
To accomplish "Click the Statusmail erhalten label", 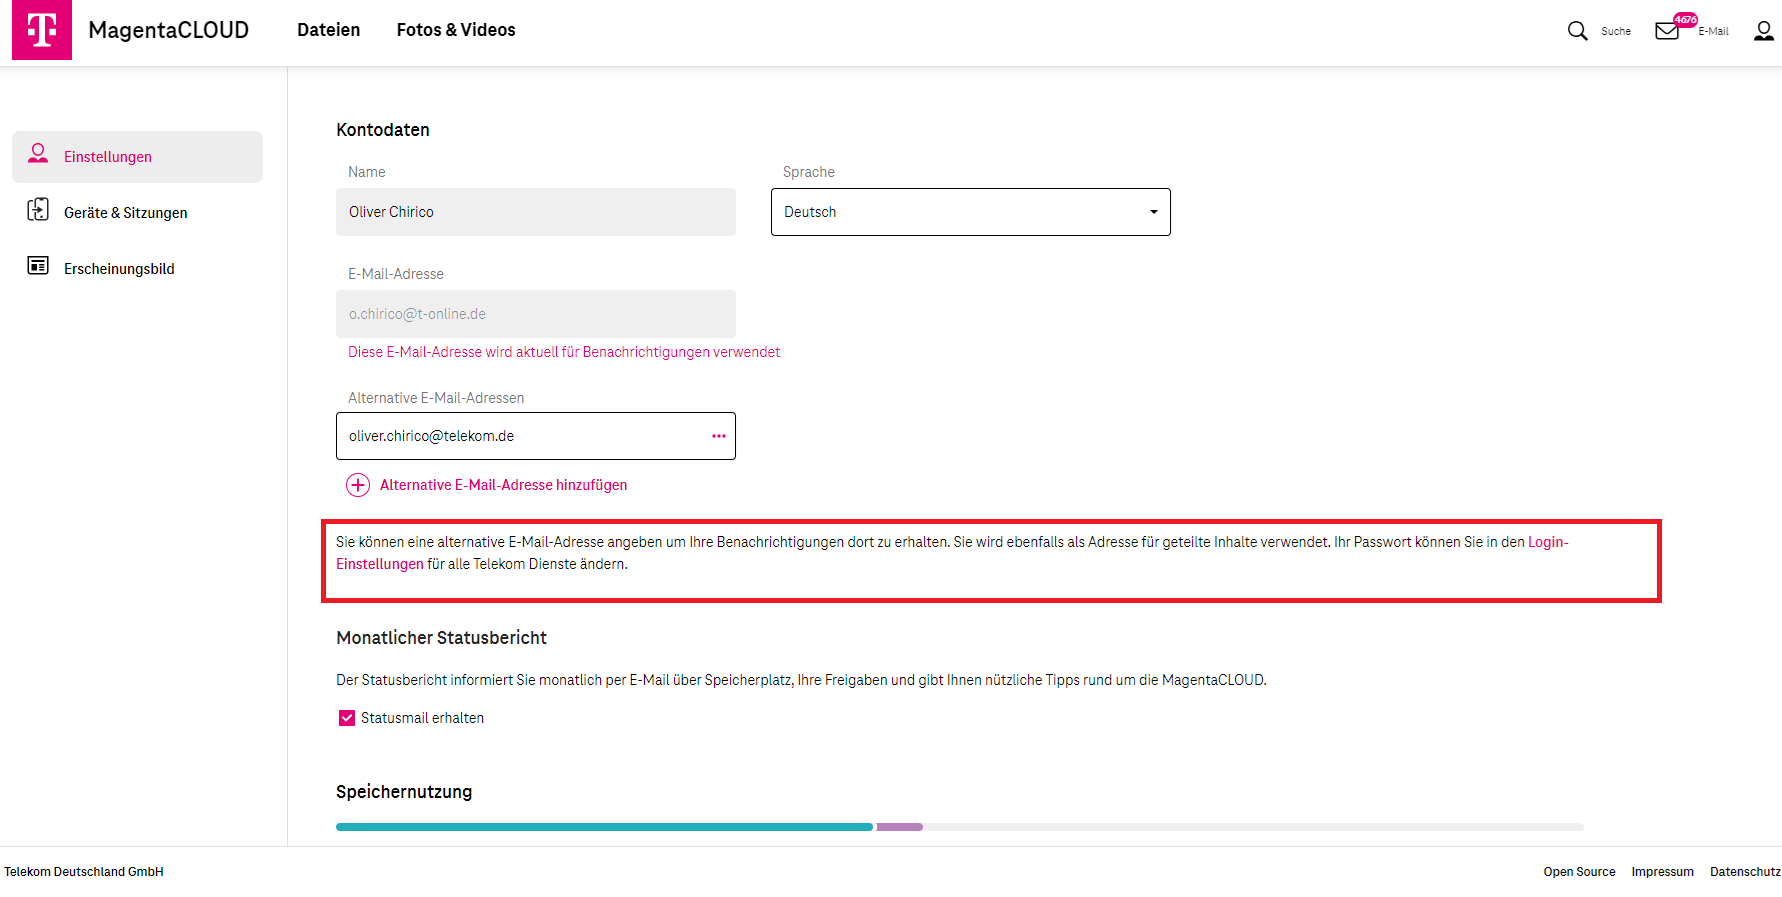I will (x=422, y=718).
